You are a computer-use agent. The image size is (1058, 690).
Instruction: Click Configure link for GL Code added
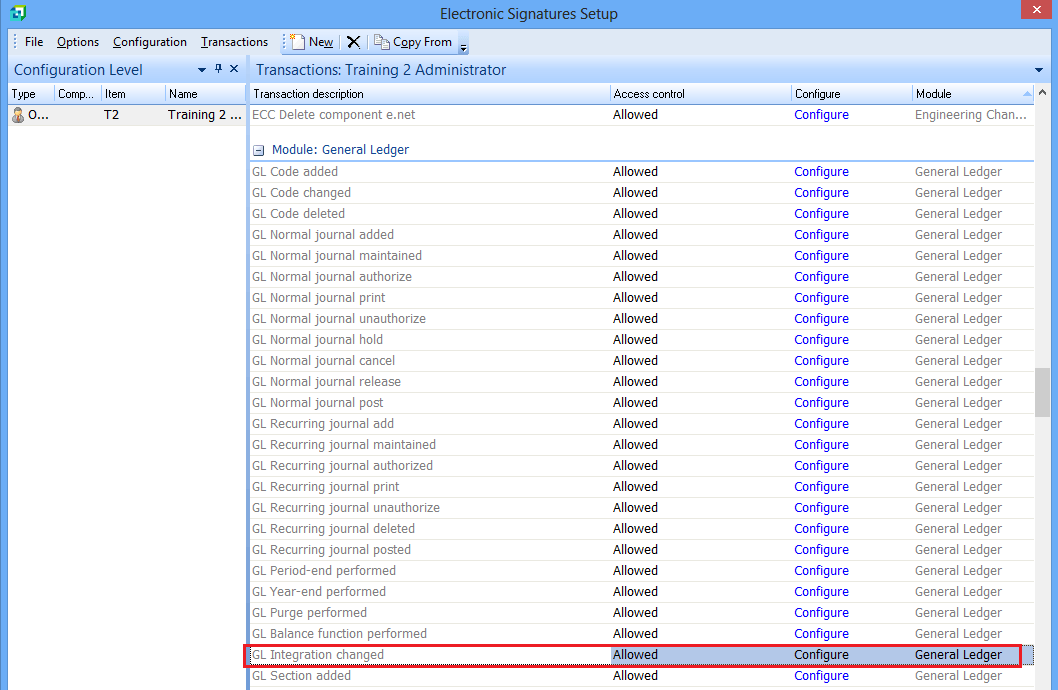[x=821, y=172]
